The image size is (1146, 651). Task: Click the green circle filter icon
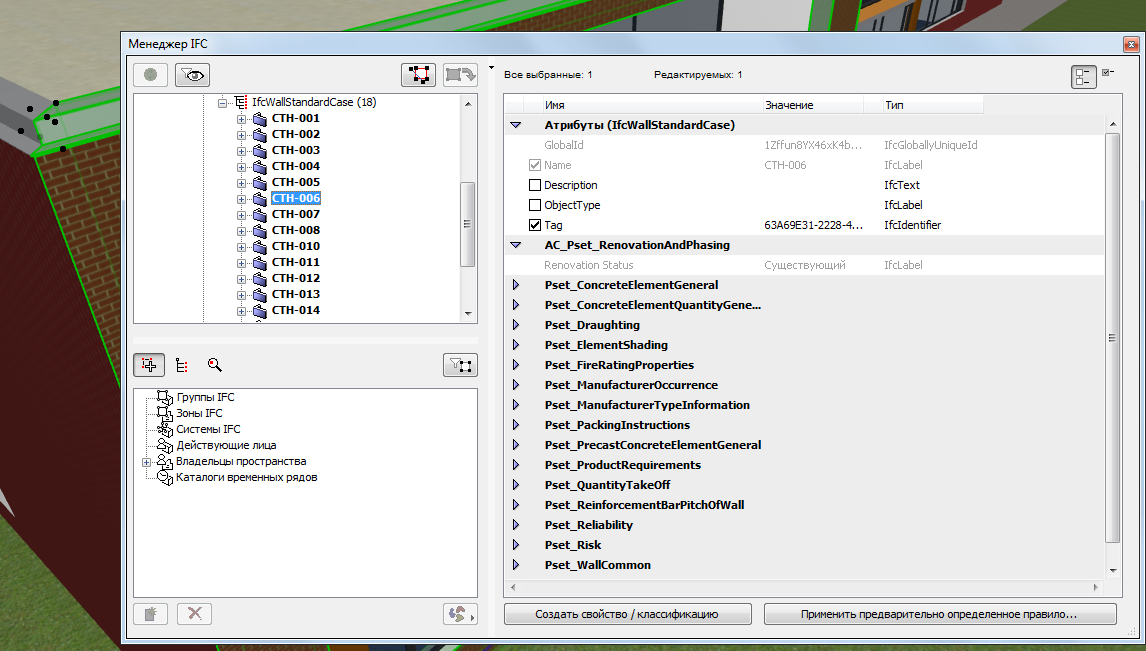tap(151, 75)
